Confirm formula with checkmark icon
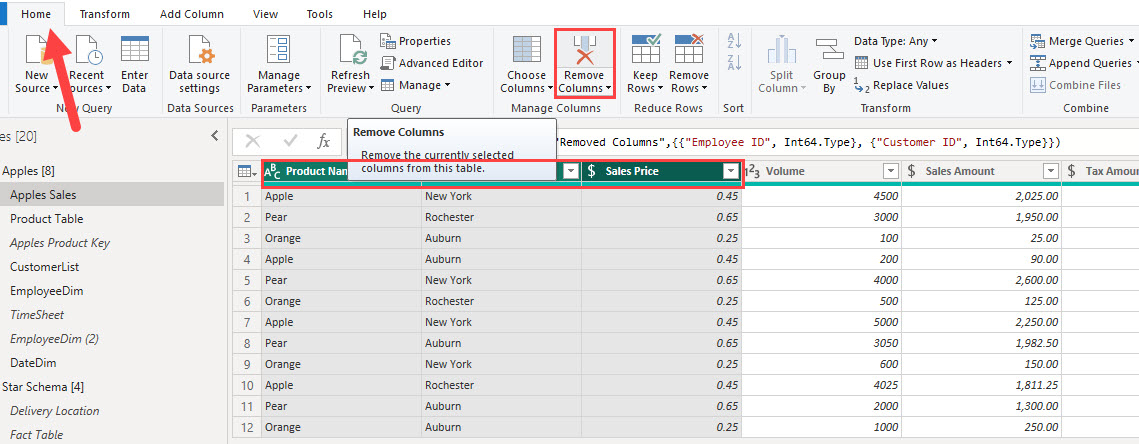Screen dimensions: 1139x444 pos(291,141)
